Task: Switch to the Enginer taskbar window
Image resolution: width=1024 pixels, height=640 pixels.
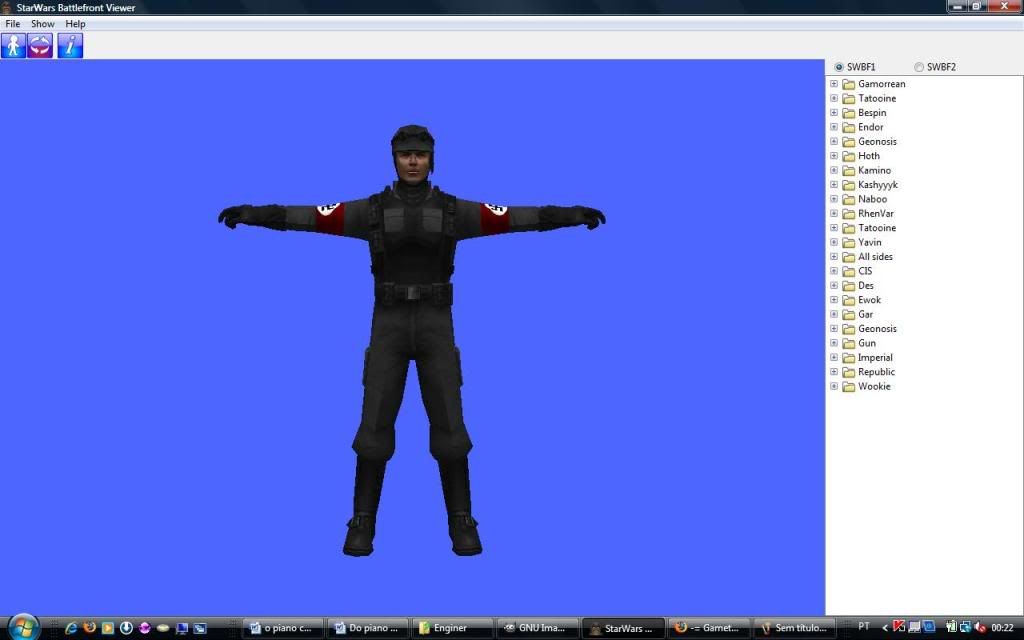Action: coord(452,628)
